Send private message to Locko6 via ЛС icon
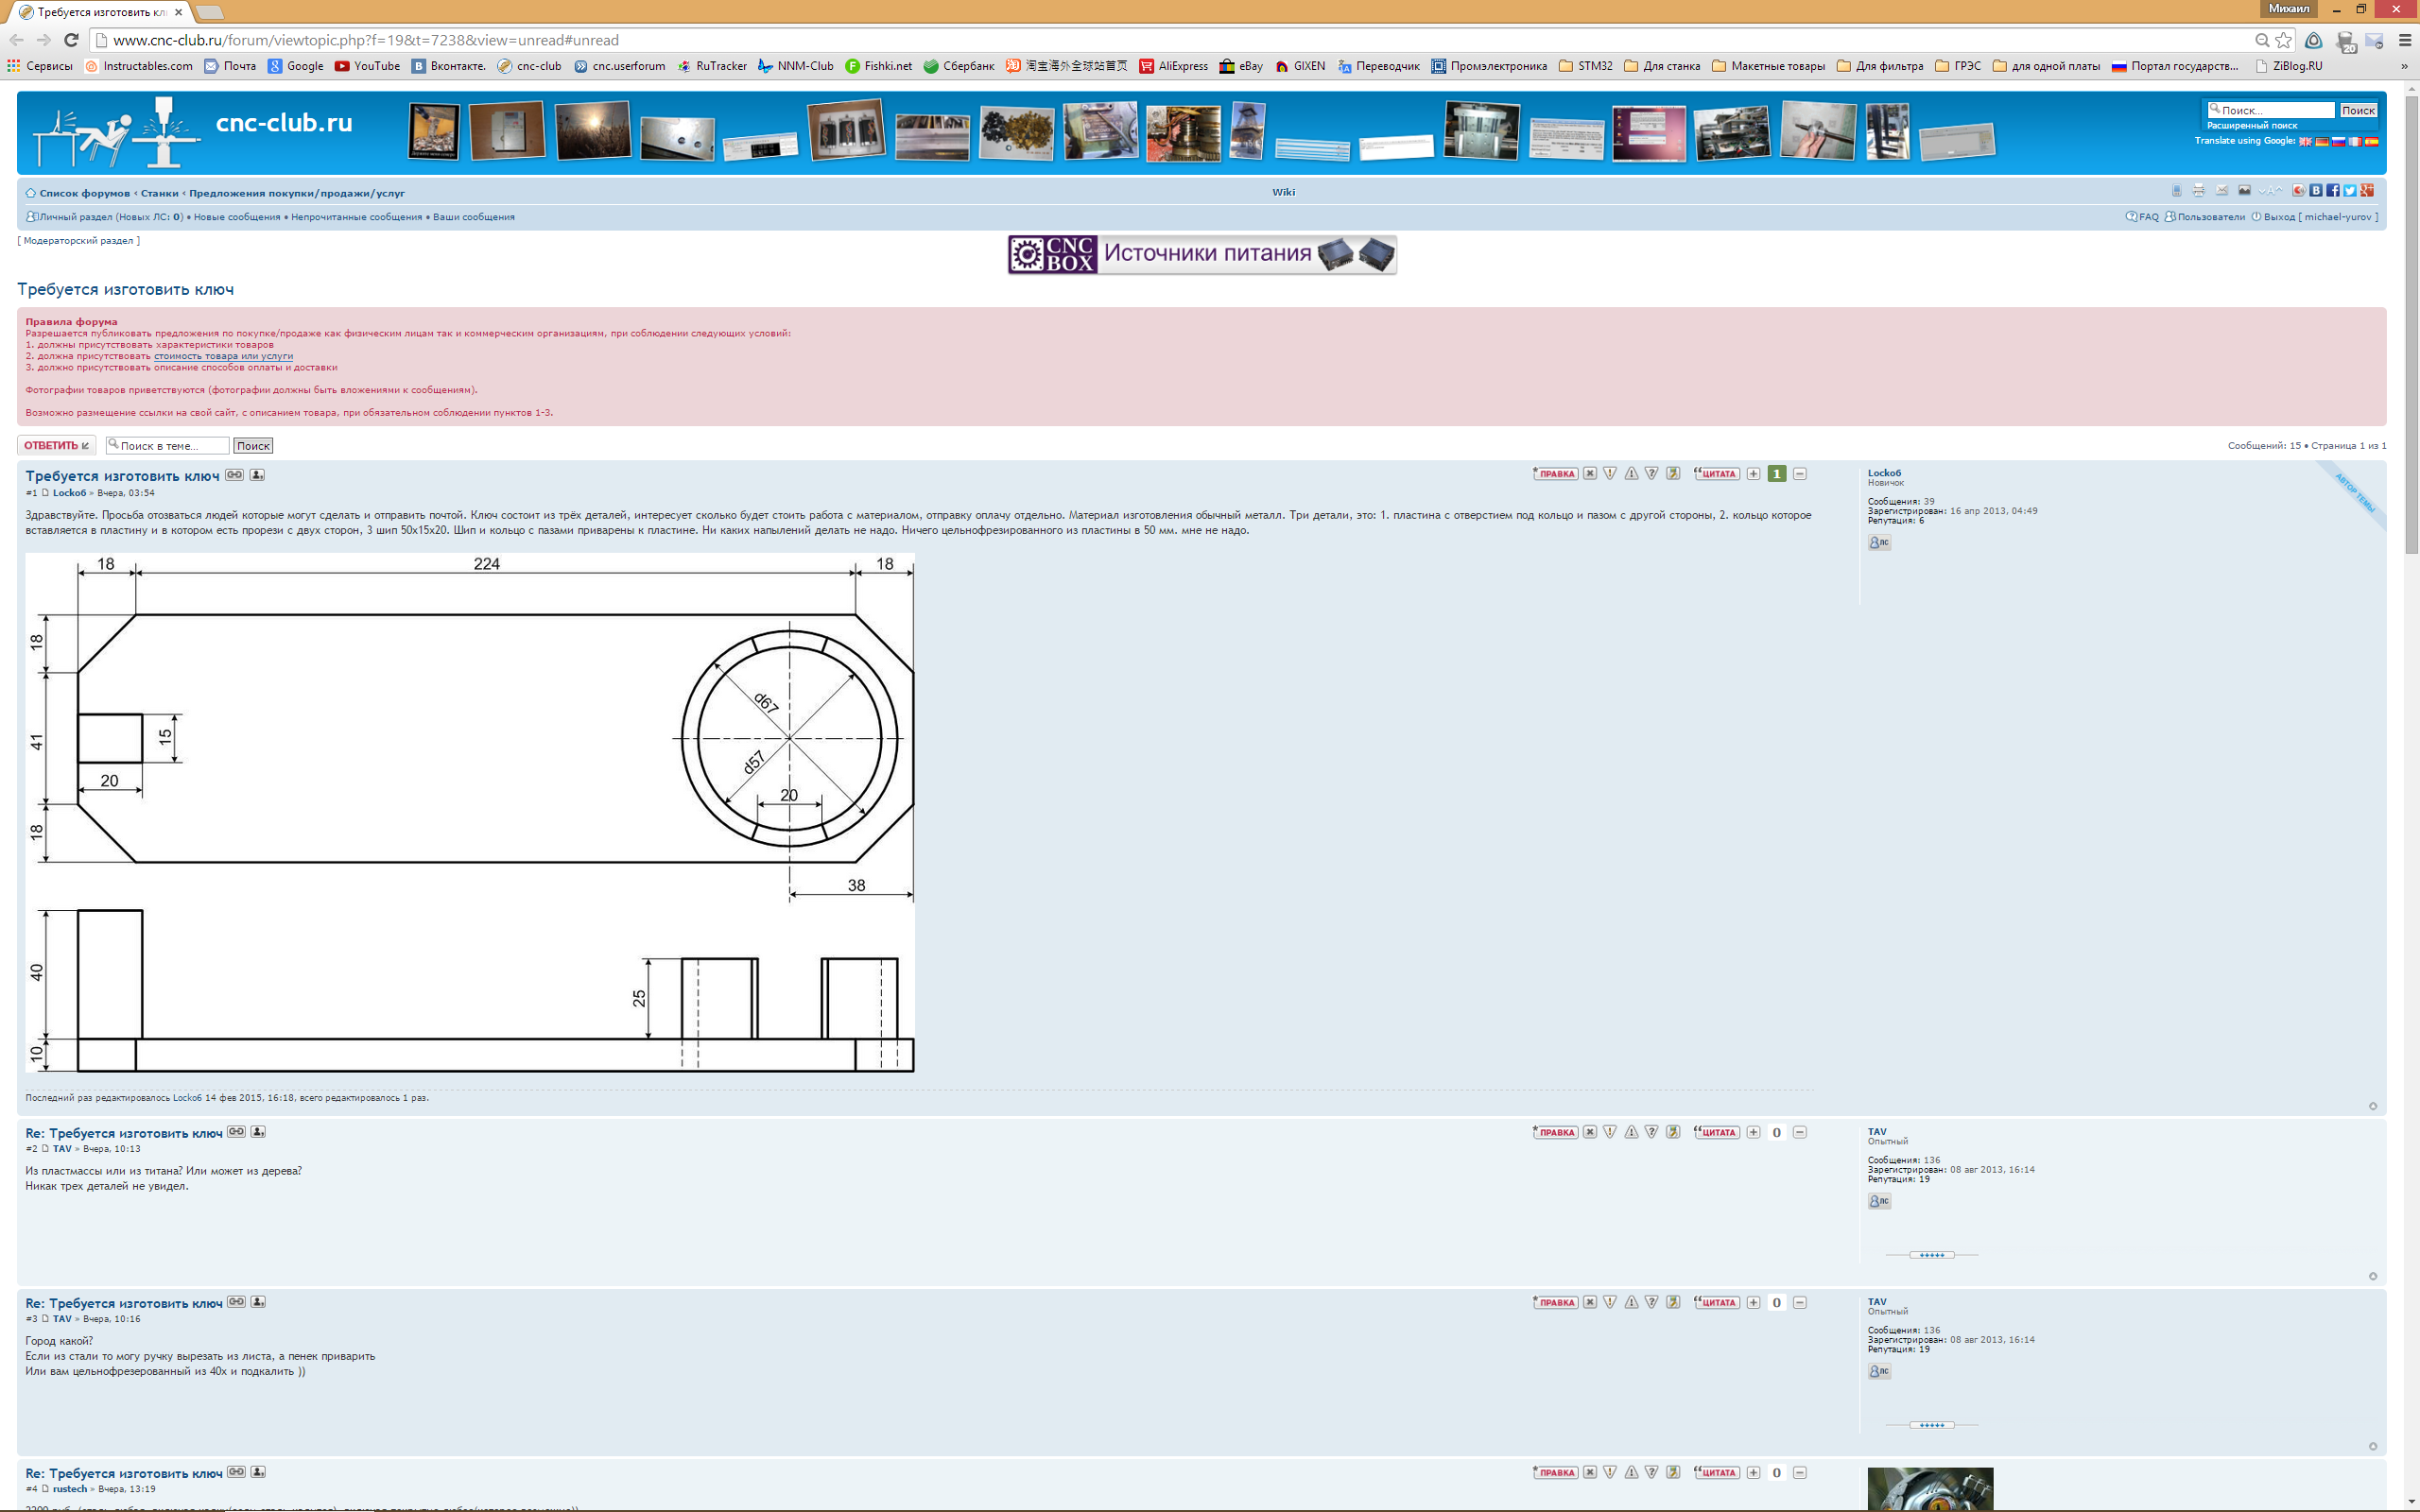 [1879, 542]
